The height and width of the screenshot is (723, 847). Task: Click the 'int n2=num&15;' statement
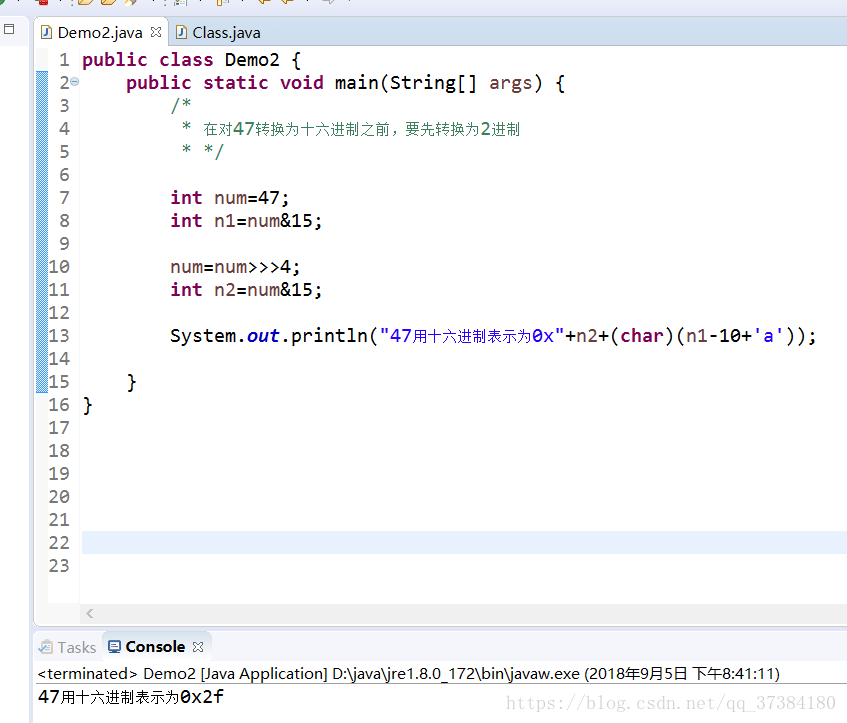[x=246, y=290]
